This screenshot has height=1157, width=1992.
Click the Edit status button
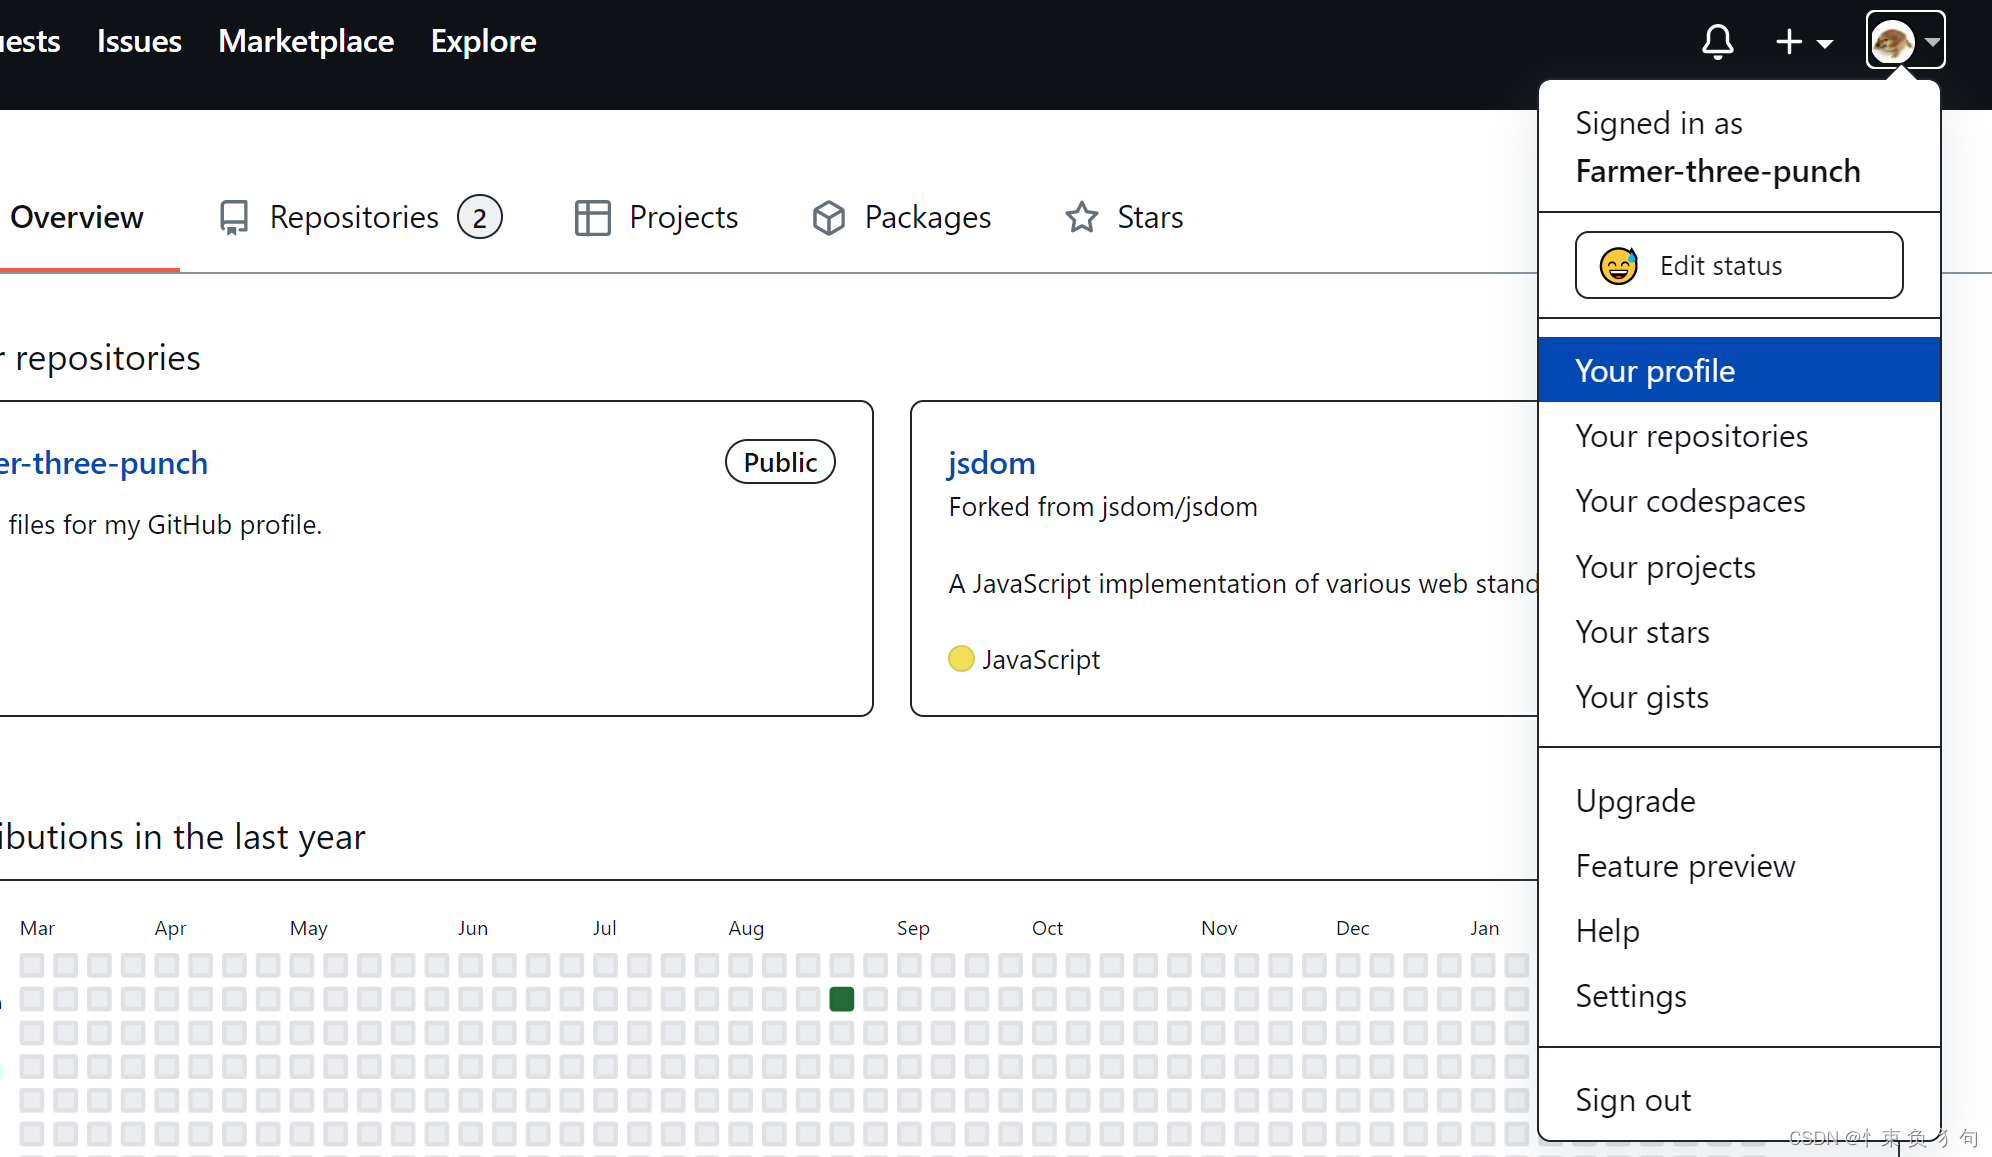click(x=1738, y=266)
